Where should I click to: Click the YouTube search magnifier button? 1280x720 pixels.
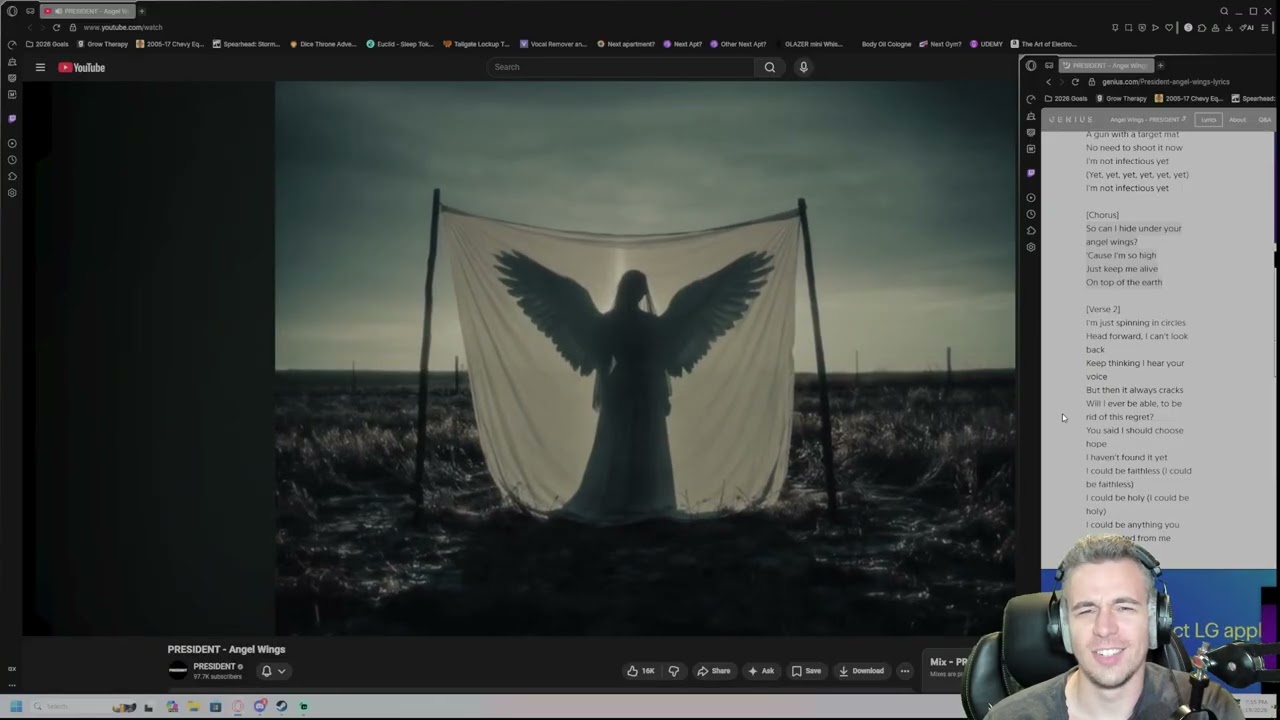(x=769, y=67)
